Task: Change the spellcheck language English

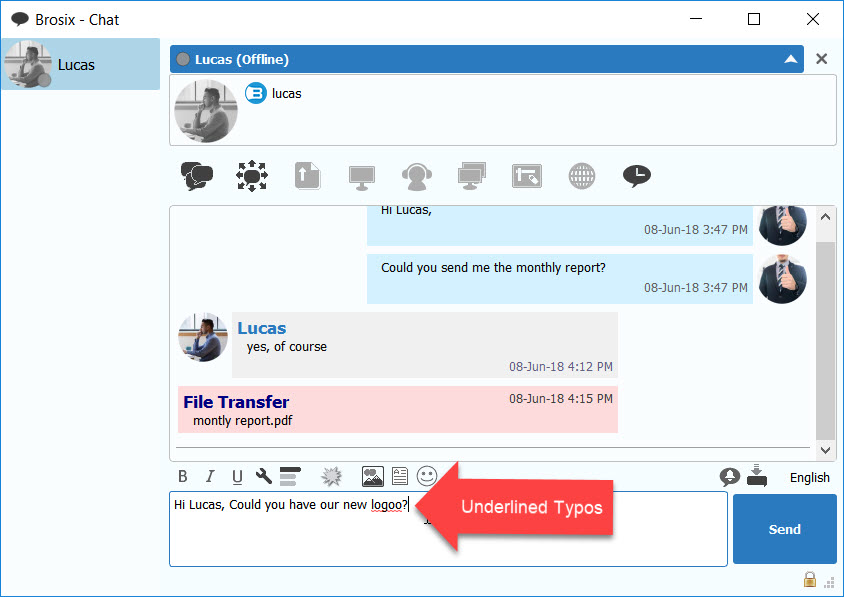Action: pyautogui.click(x=810, y=477)
